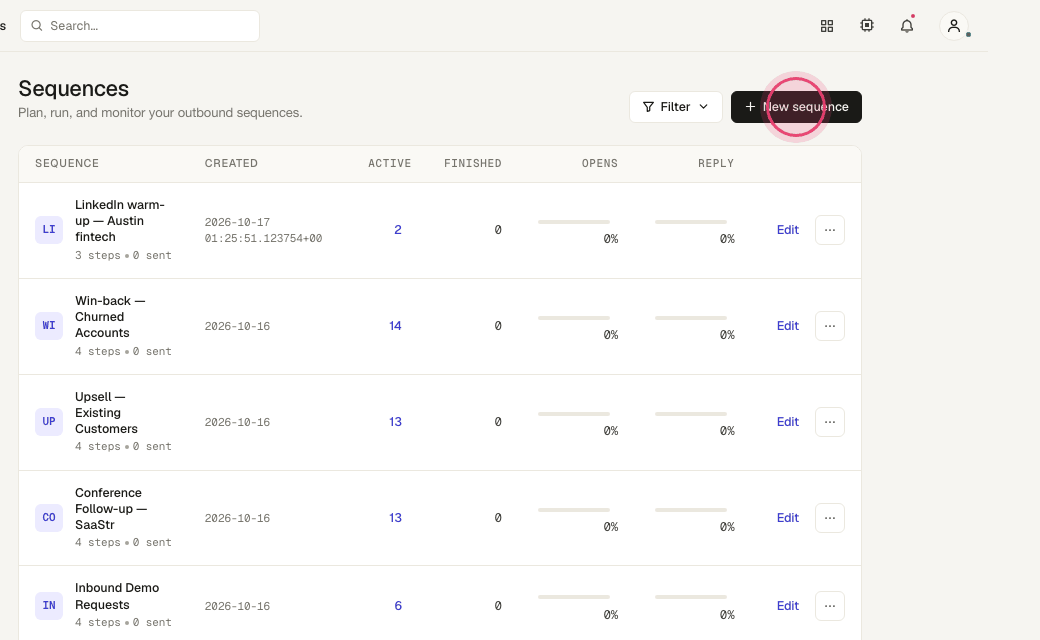
Task: Click the UP sequence badge
Action: [x=49, y=422]
